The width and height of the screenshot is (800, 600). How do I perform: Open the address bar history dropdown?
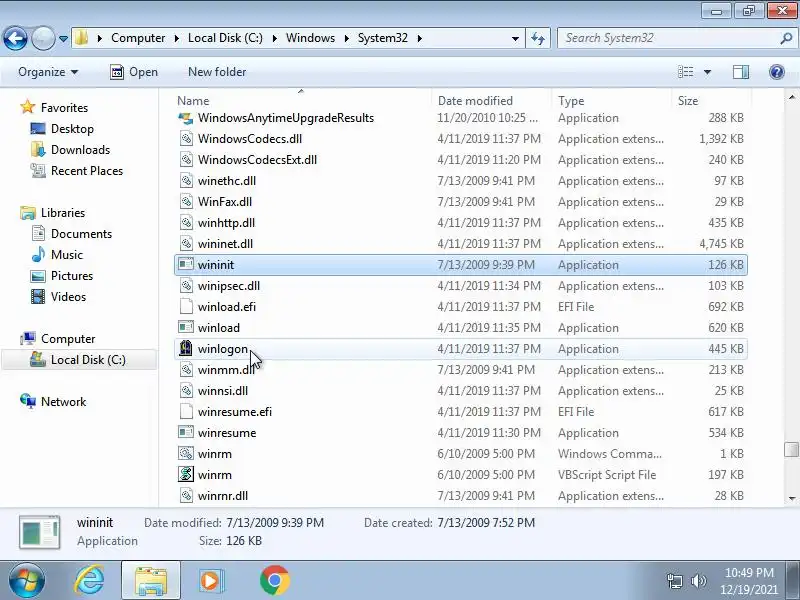[x=515, y=38]
